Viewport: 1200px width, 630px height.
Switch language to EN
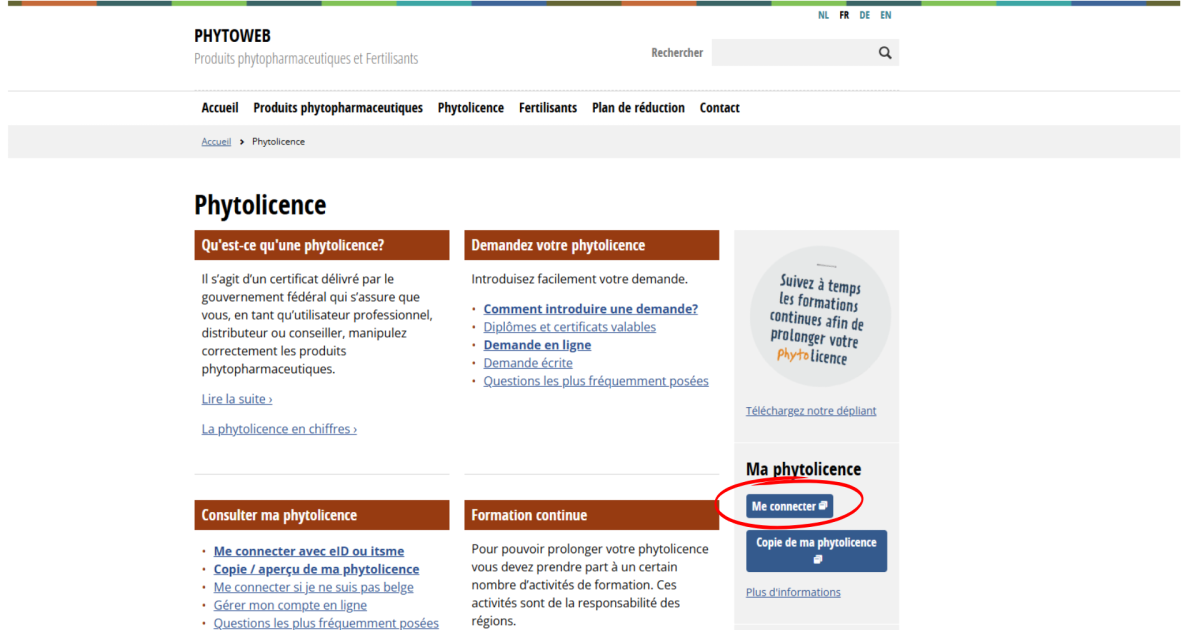coord(886,15)
